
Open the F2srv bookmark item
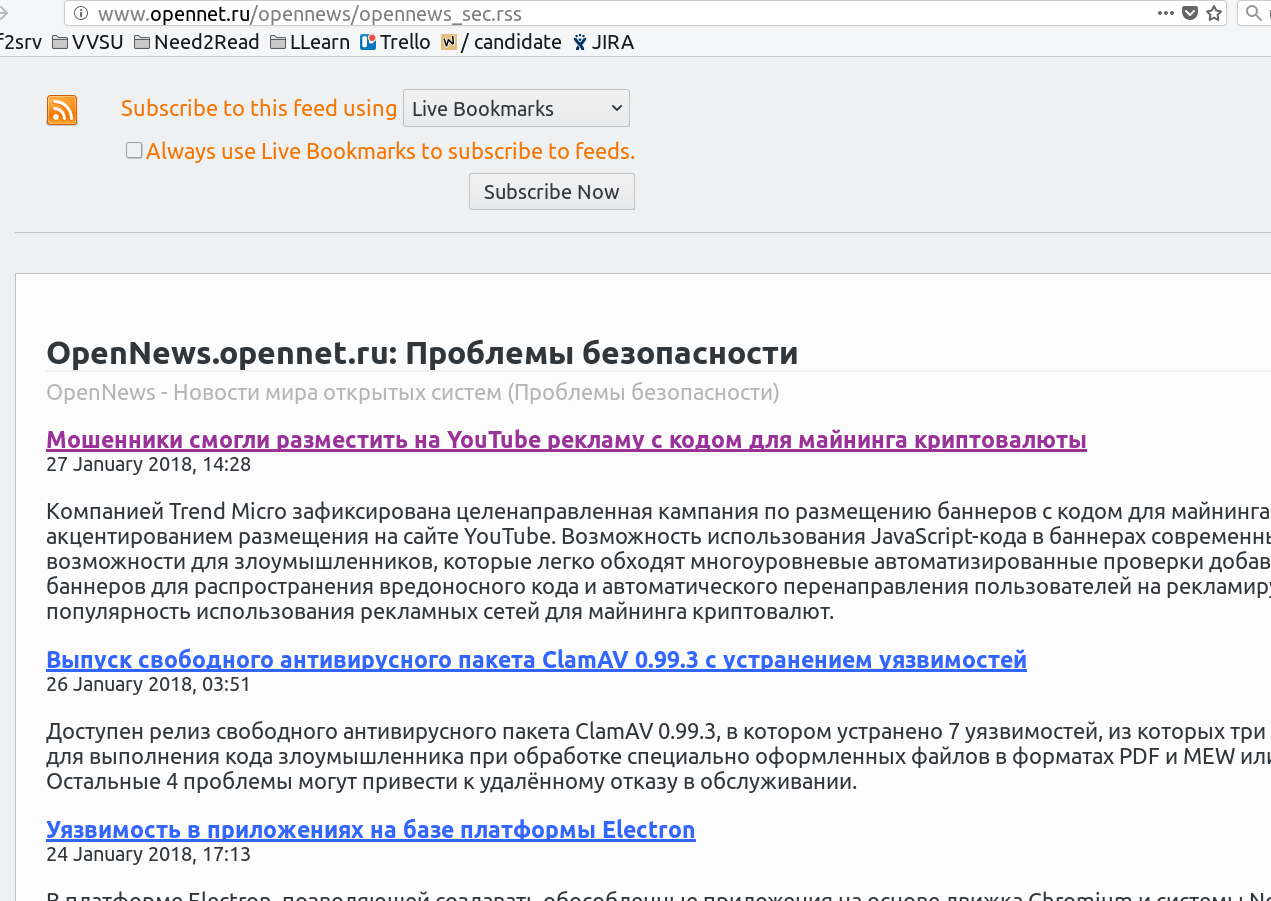click(x=20, y=42)
